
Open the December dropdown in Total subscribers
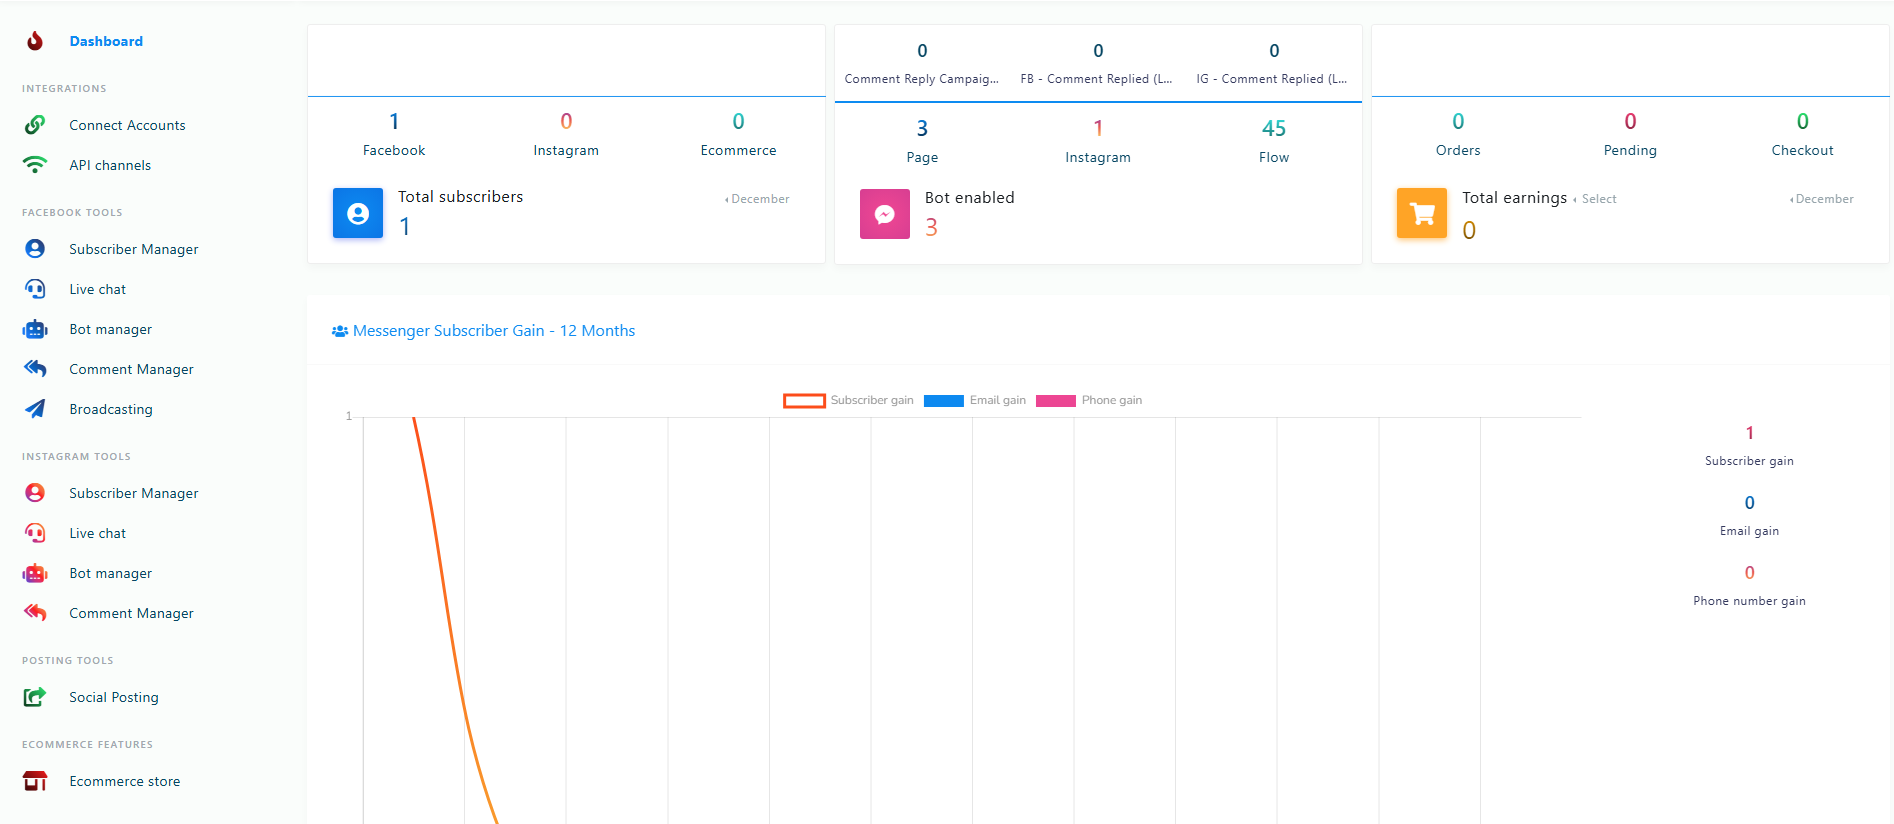tap(757, 199)
